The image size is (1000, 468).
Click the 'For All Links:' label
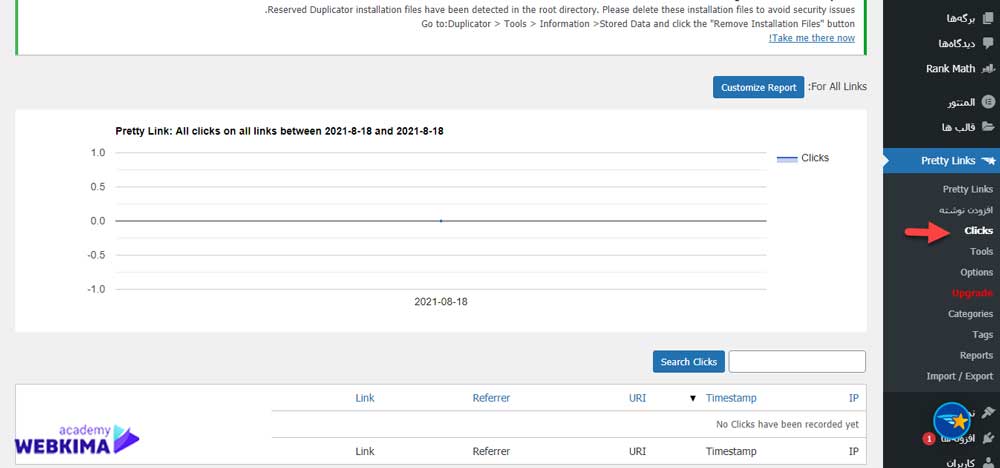(x=837, y=87)
